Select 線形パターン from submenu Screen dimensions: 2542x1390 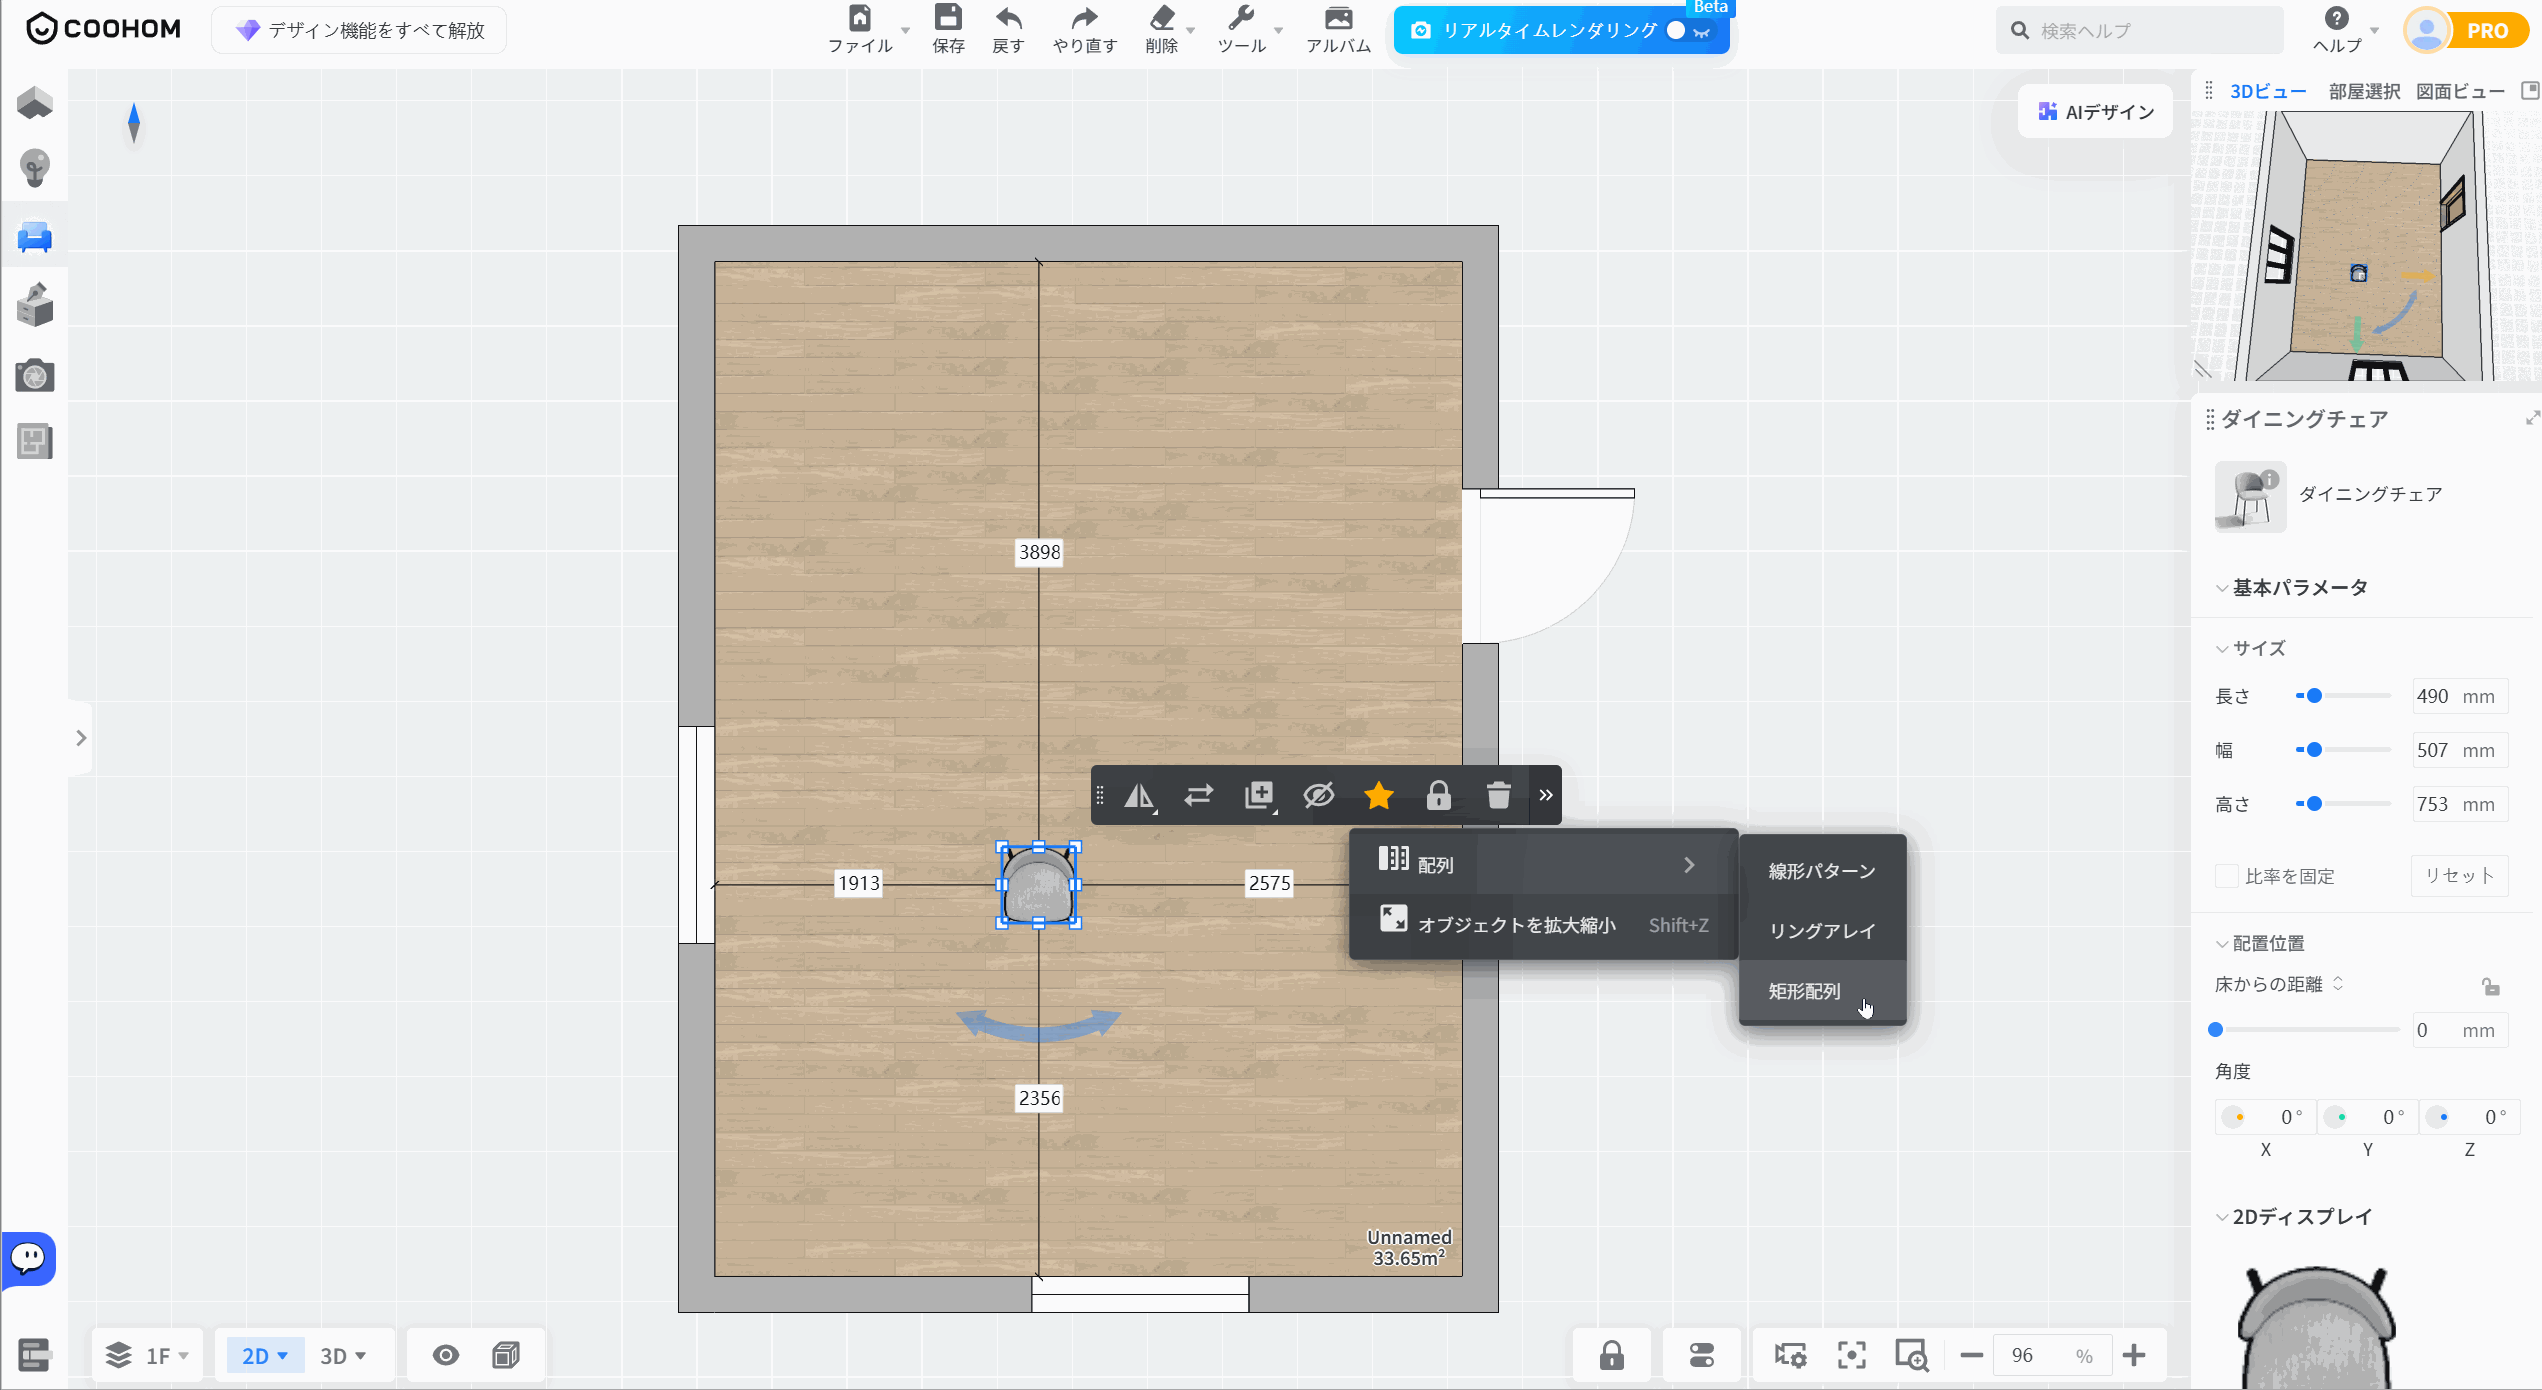[x=1822, y=871]
